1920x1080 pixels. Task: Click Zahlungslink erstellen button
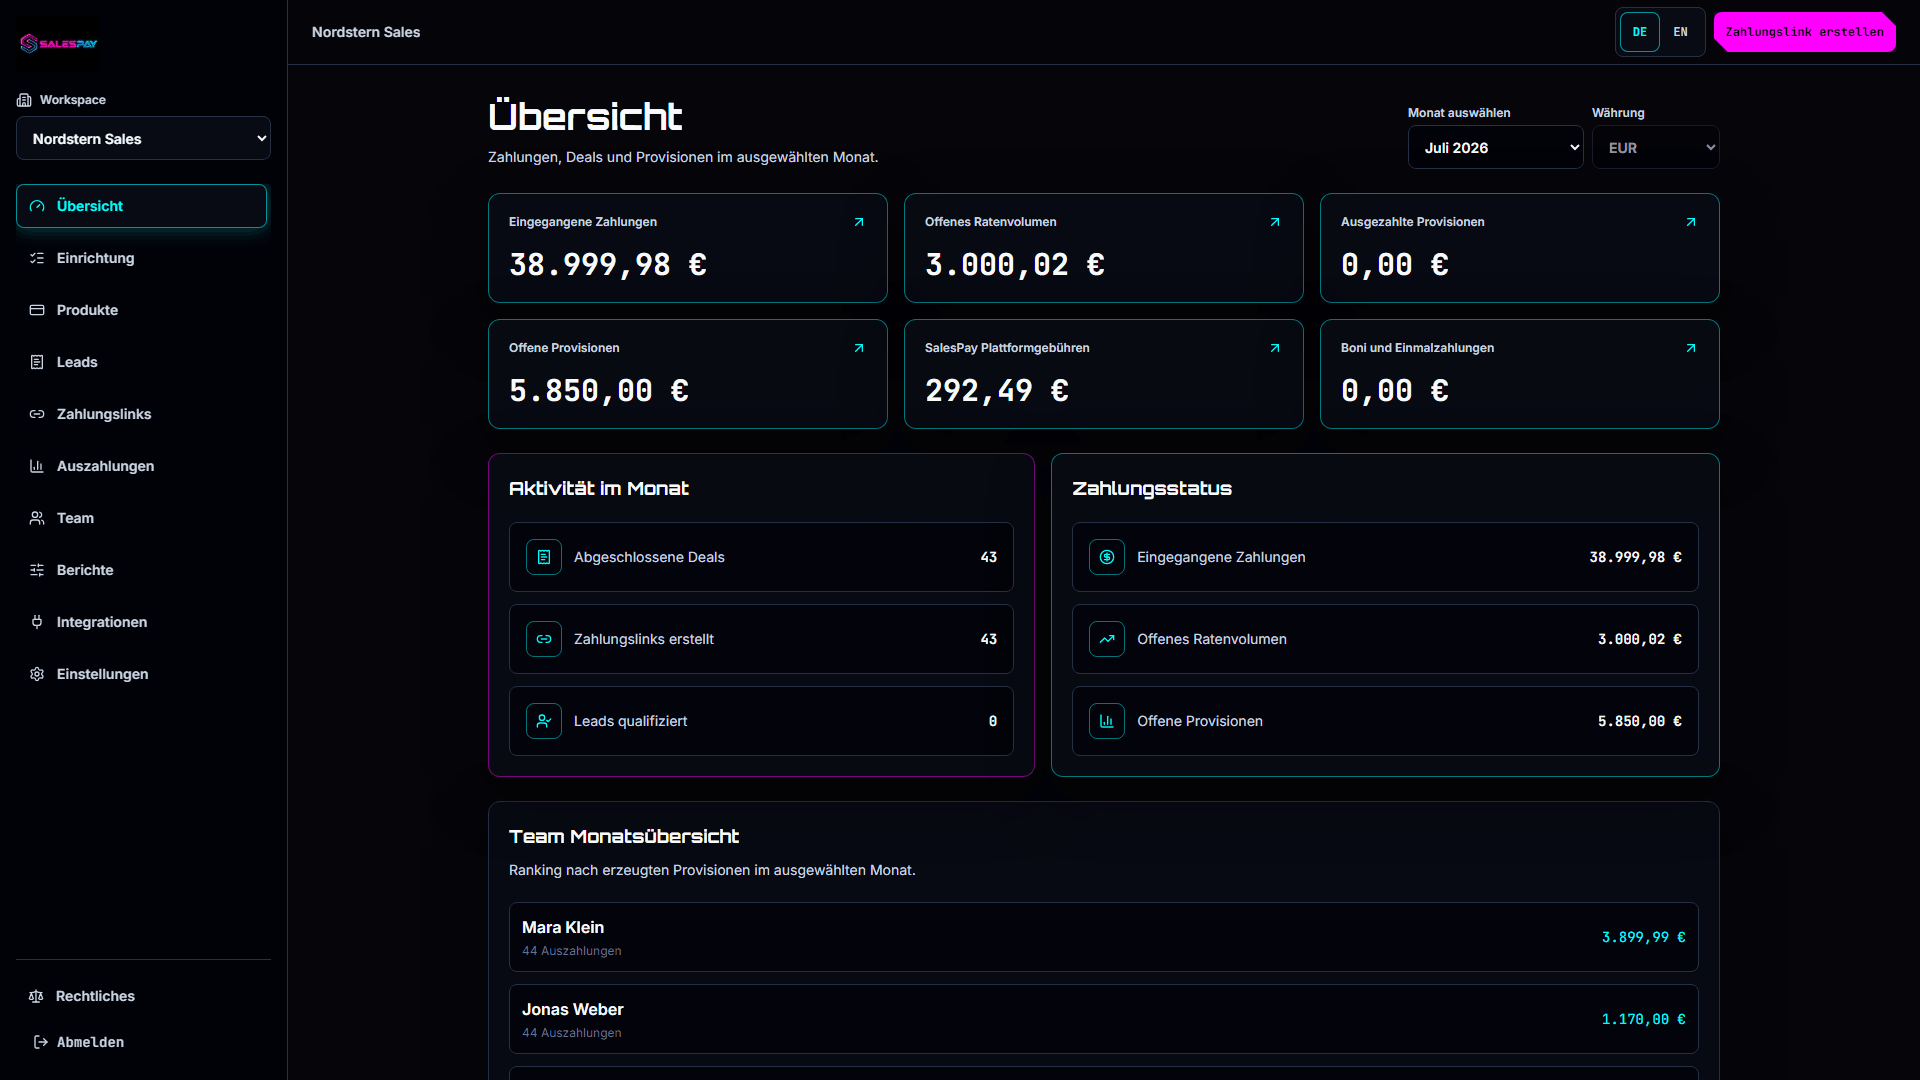(1805, 32)
